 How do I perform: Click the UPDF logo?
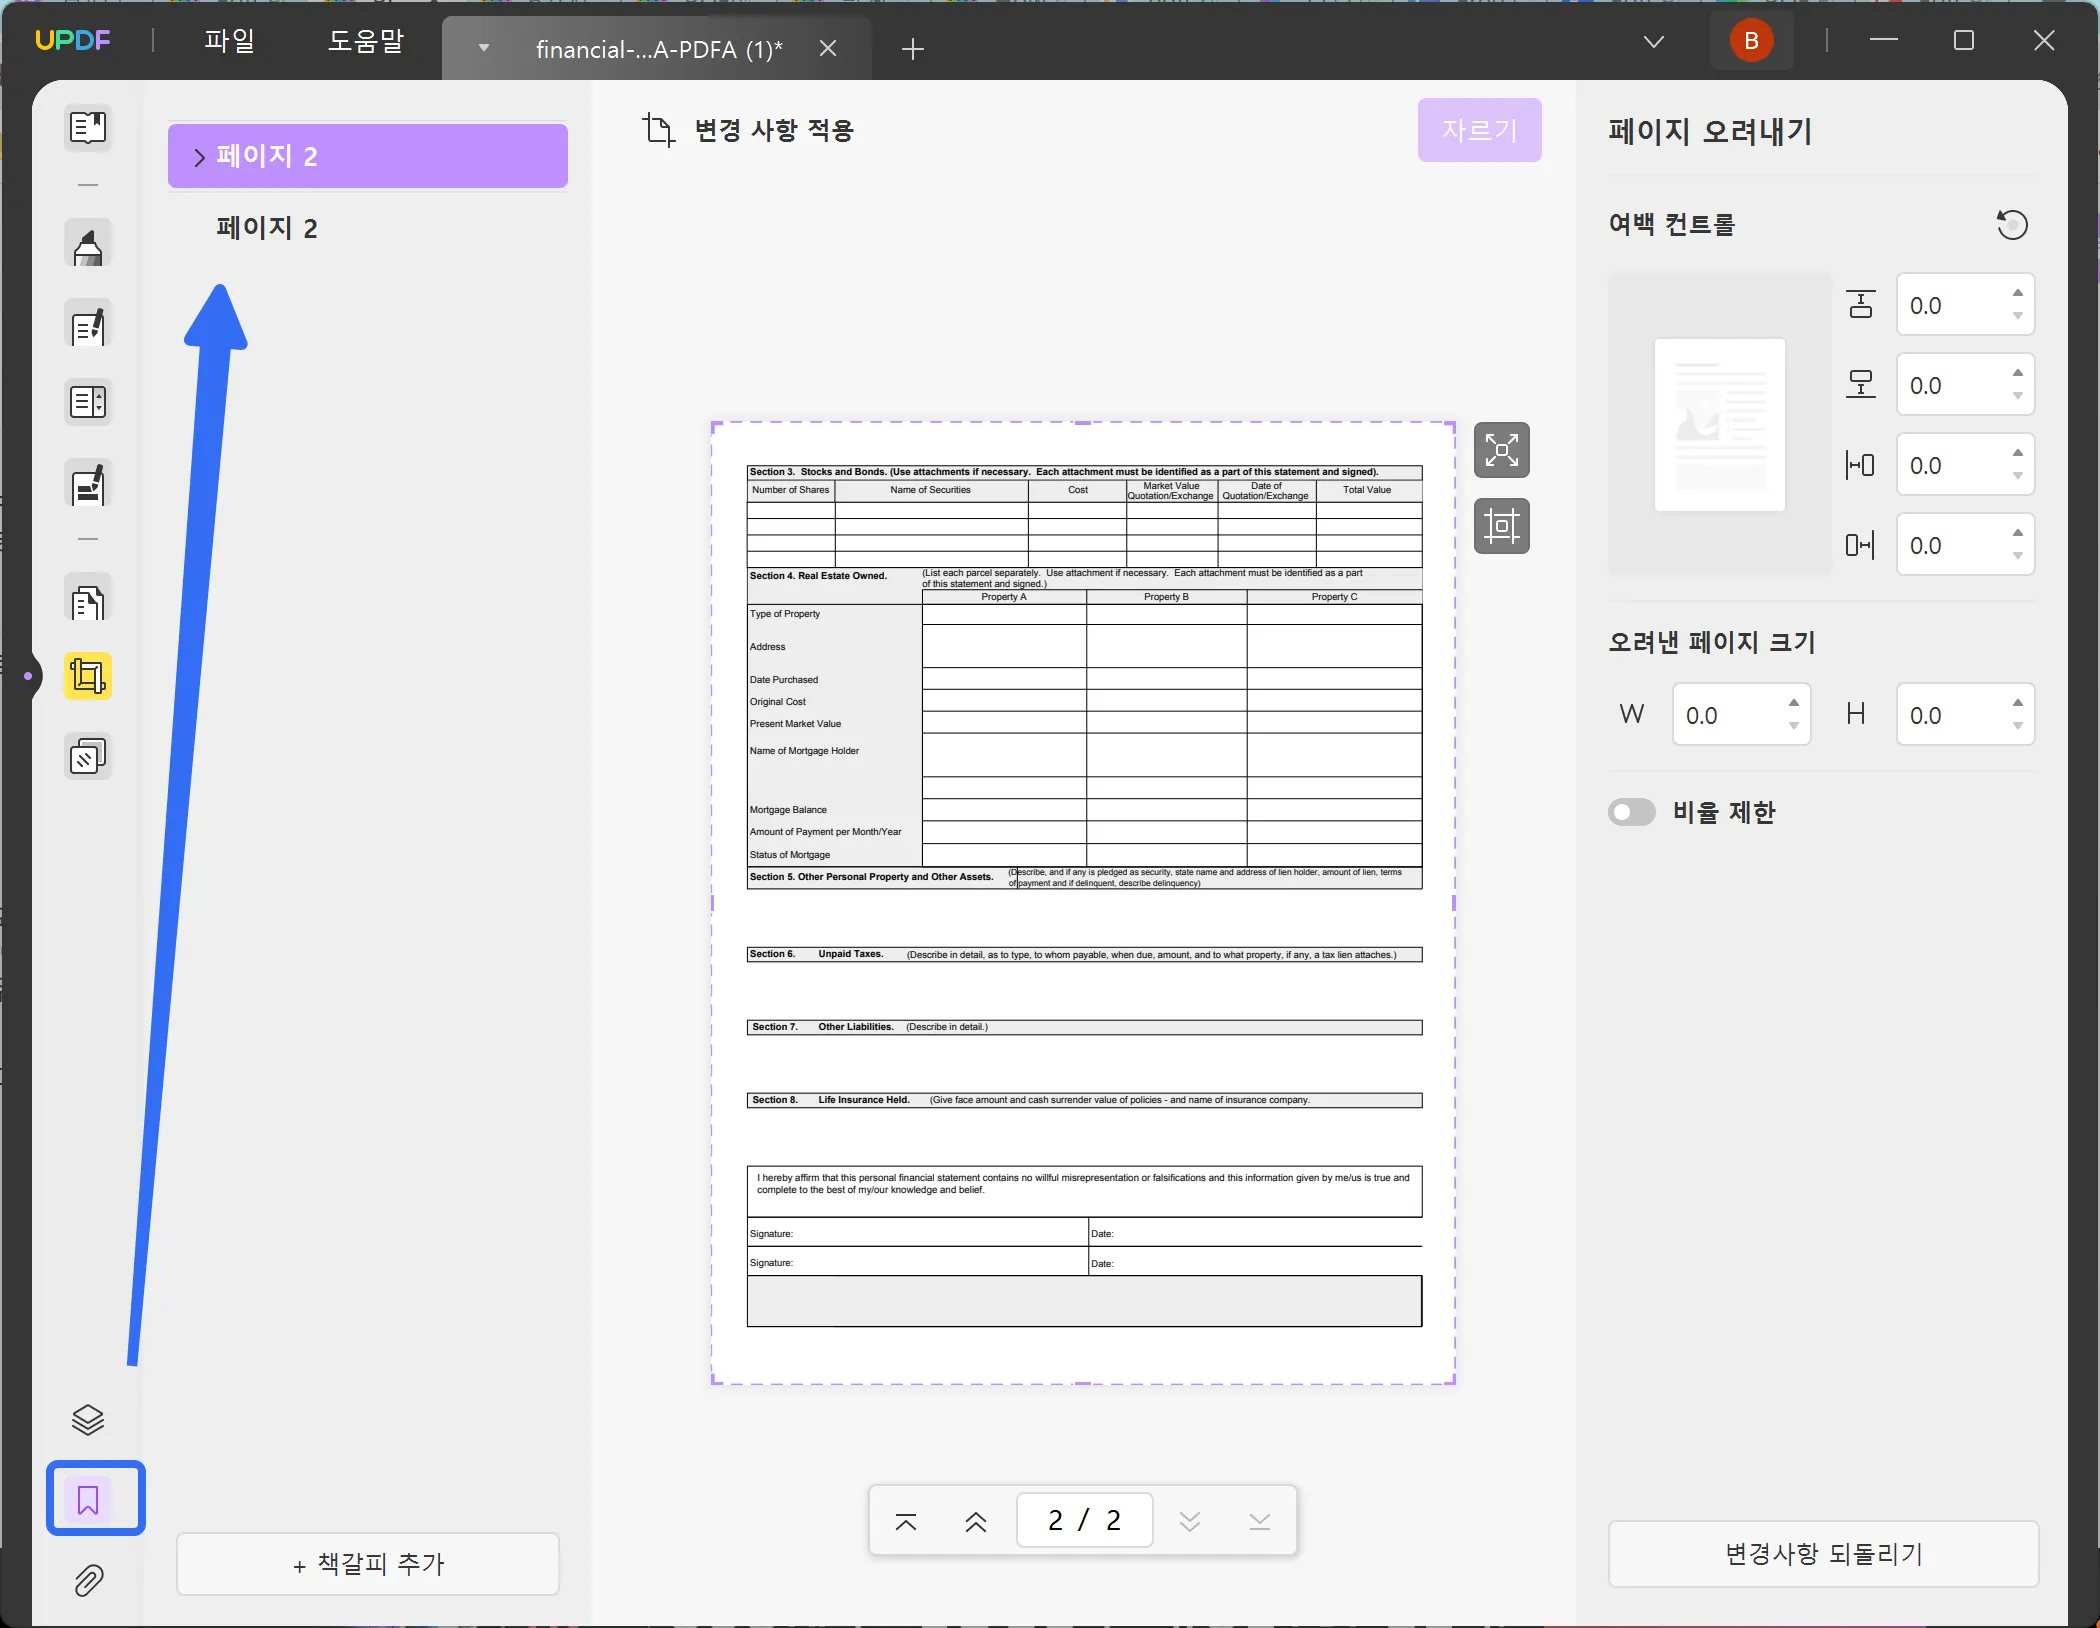tap(73, 41)
